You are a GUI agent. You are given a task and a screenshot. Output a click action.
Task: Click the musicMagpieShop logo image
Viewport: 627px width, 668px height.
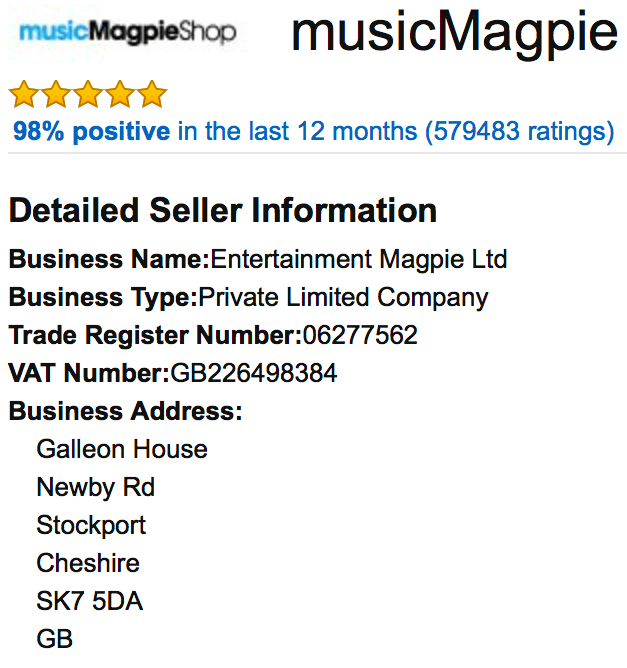[127, 32]
